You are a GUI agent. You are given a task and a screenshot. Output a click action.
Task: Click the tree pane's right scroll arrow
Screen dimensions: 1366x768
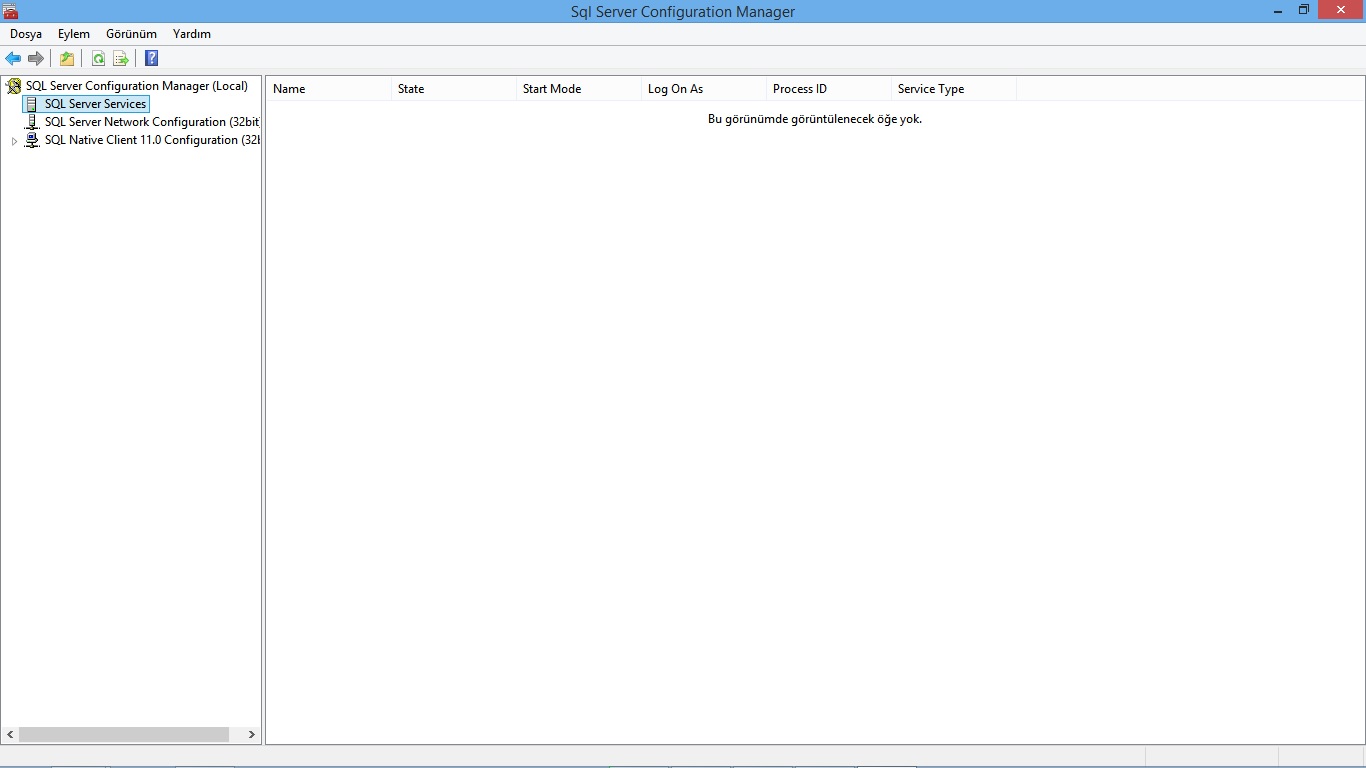[252, 735]
